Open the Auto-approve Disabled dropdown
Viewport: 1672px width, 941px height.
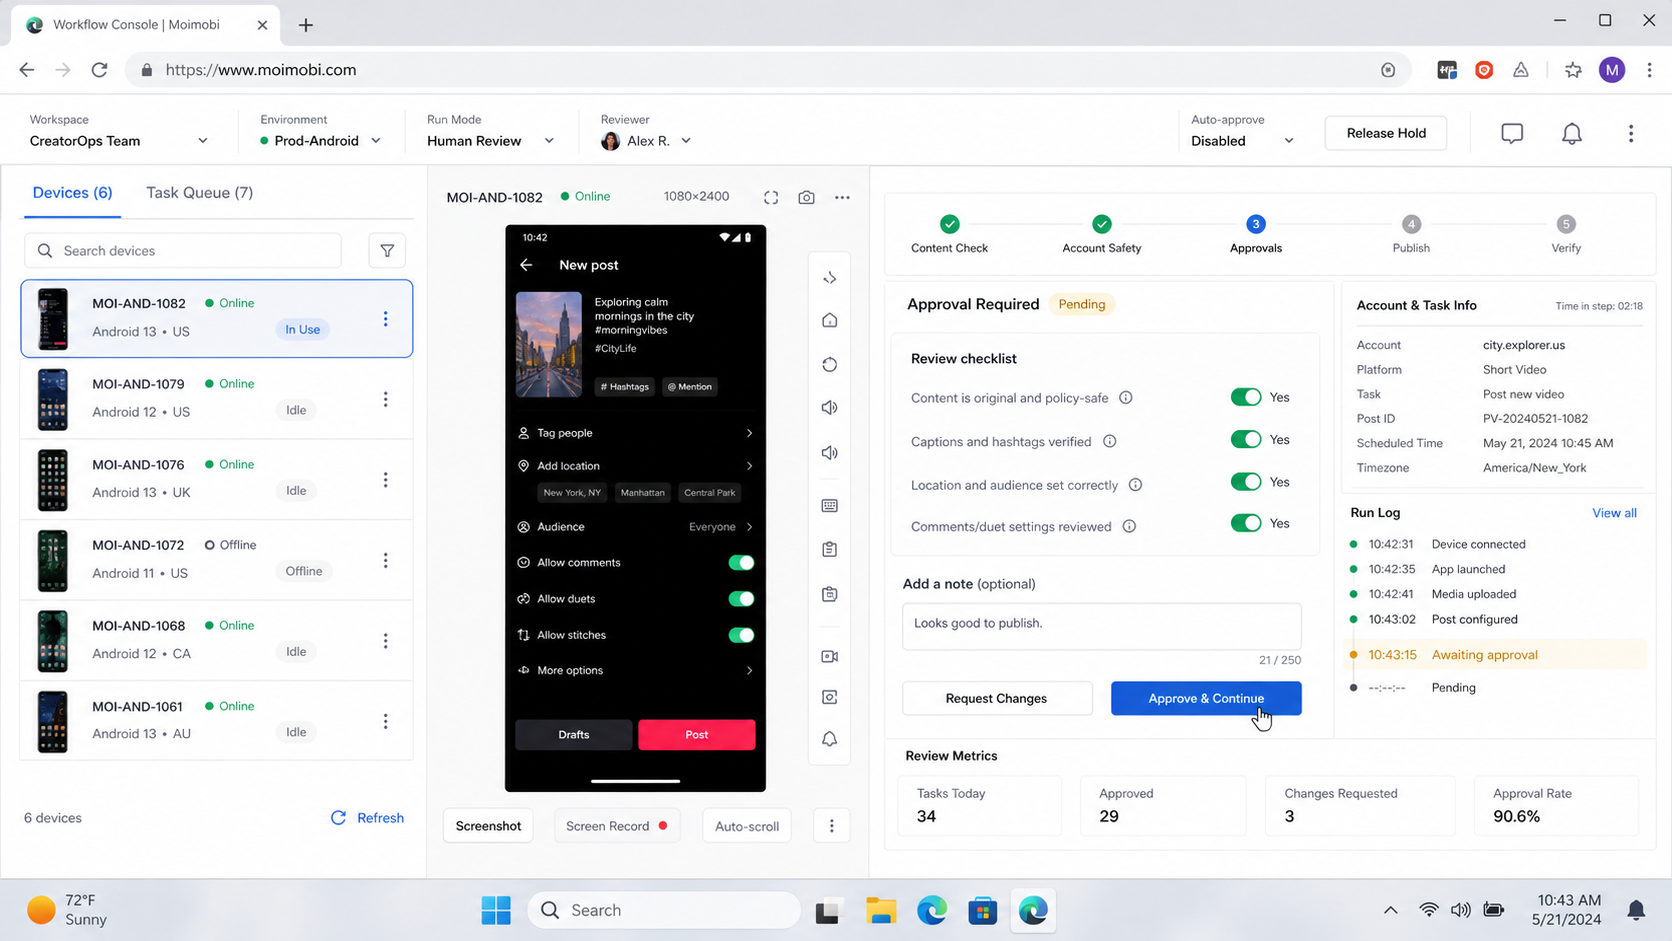point(1242,141)
